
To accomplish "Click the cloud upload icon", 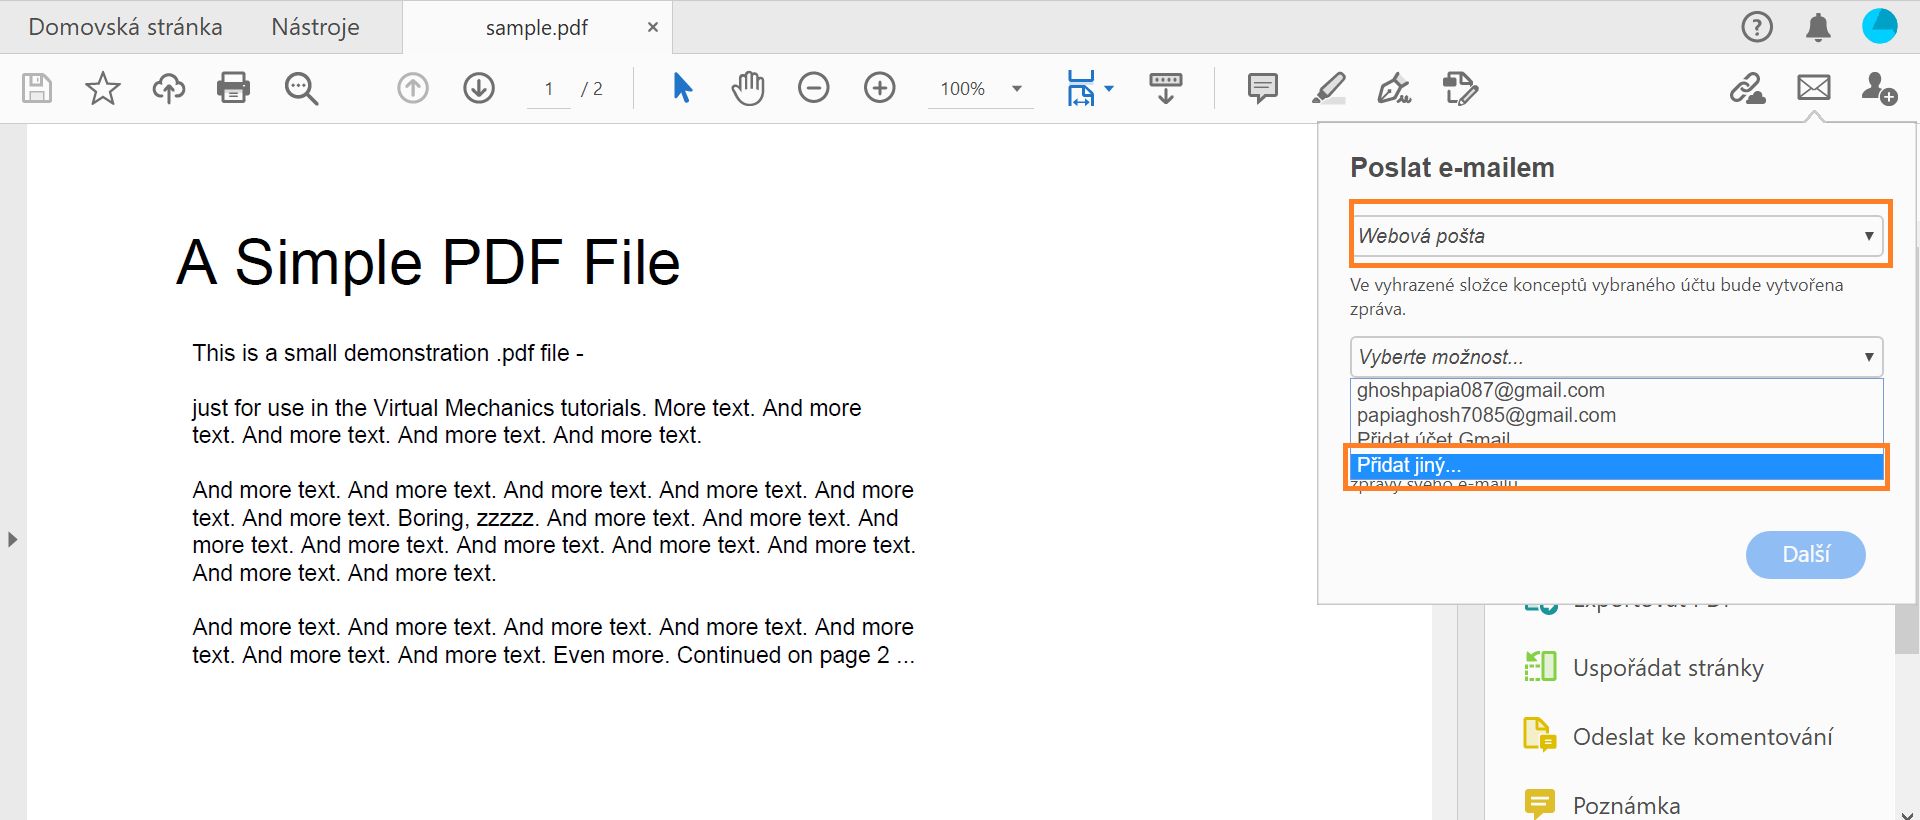I will point(168,88).
